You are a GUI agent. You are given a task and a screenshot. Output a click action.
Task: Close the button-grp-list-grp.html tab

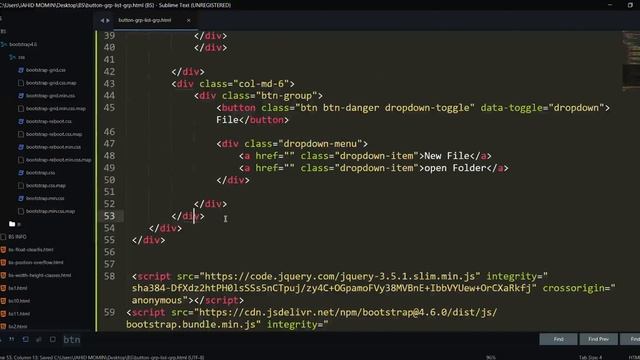click(189, 20)
